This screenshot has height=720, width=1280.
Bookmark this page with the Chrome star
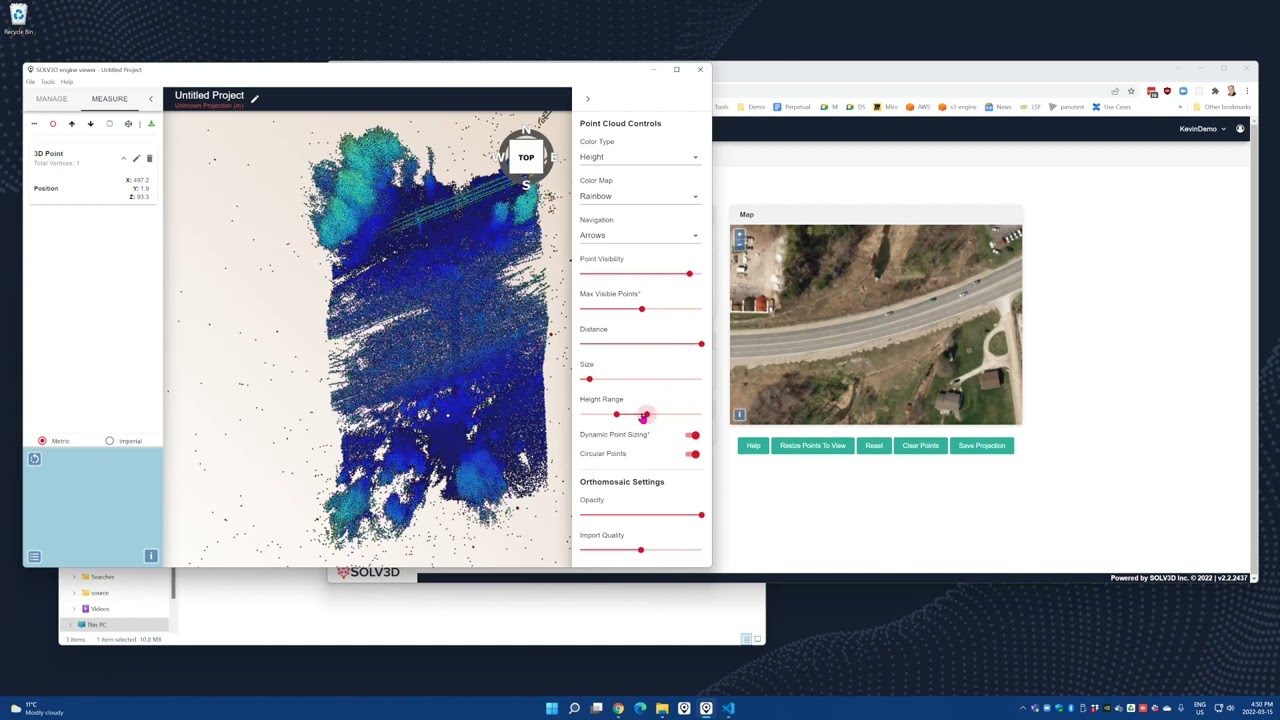click(x=1131, y=91)
